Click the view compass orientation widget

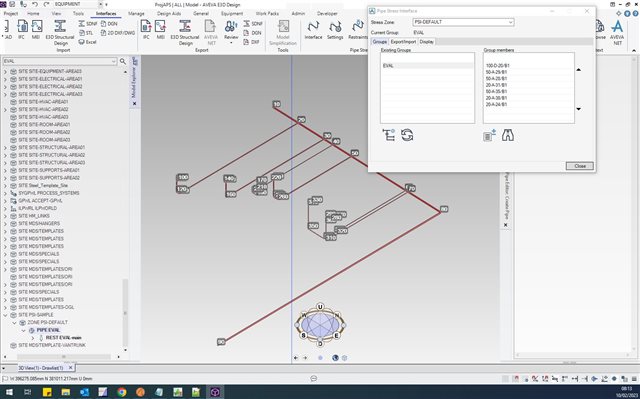point(320,324)
